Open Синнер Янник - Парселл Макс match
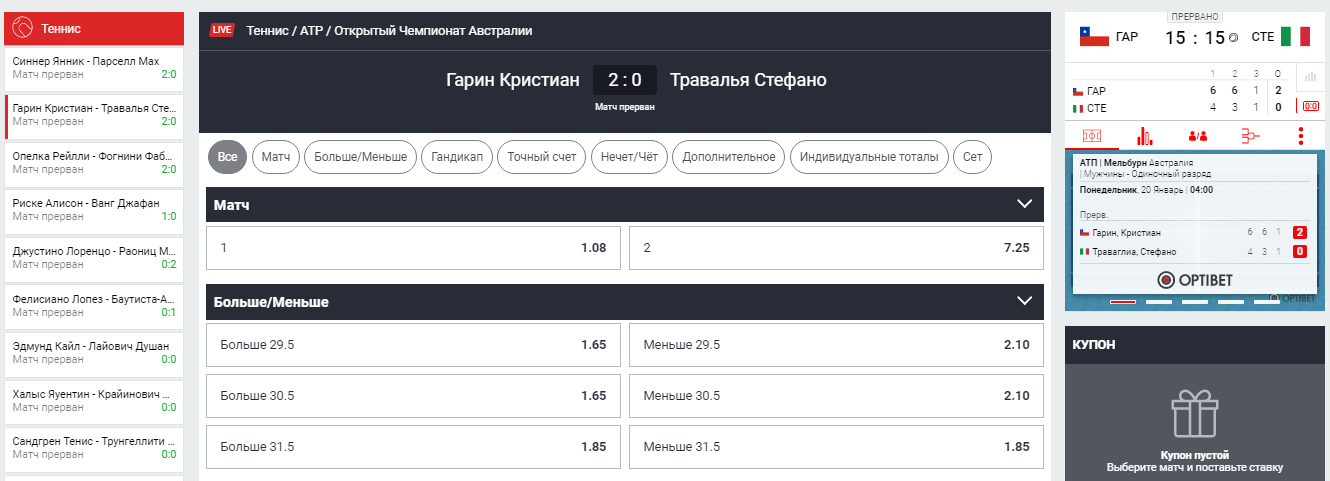 pyautogui.click(x=94, y=68)
